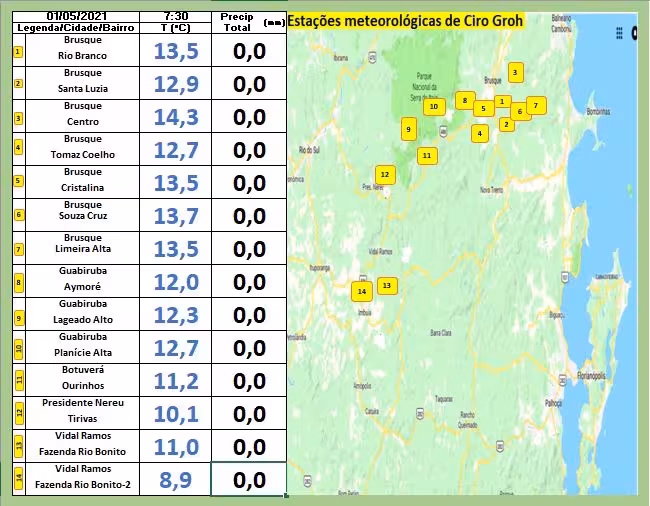This screenshot has width=650, height=506.
Task: Click the Precip Total column header
Action: (236, 22)
